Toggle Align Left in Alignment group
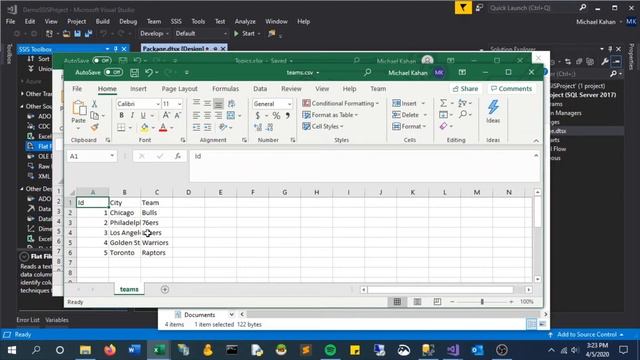This screenshot has width=640, height=360. (x=196, y=116)
